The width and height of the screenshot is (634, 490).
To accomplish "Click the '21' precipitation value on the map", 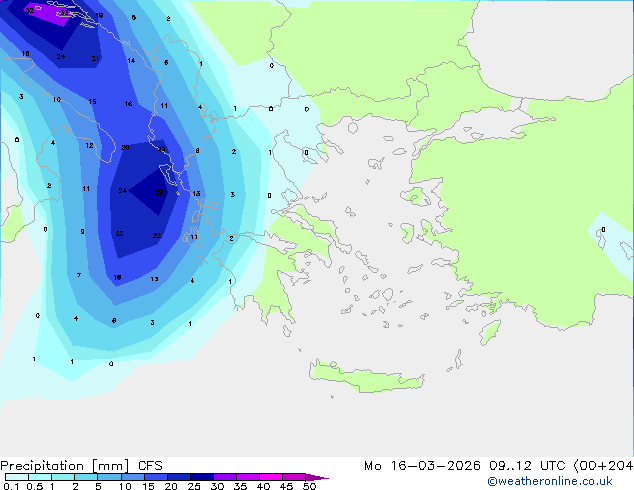I will [x=95, y=59].
